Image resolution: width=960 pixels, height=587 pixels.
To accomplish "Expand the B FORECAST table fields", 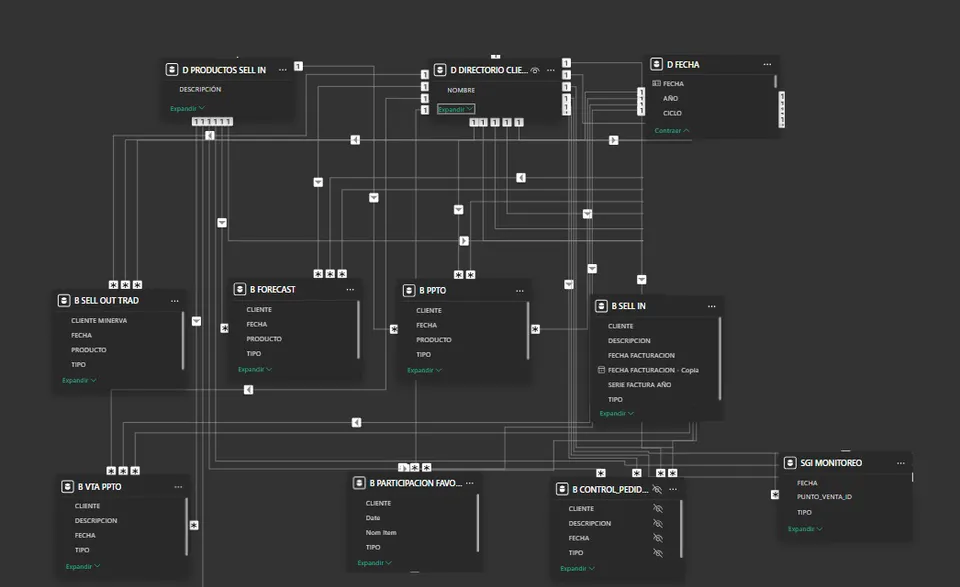I will [x=255, y=369].
